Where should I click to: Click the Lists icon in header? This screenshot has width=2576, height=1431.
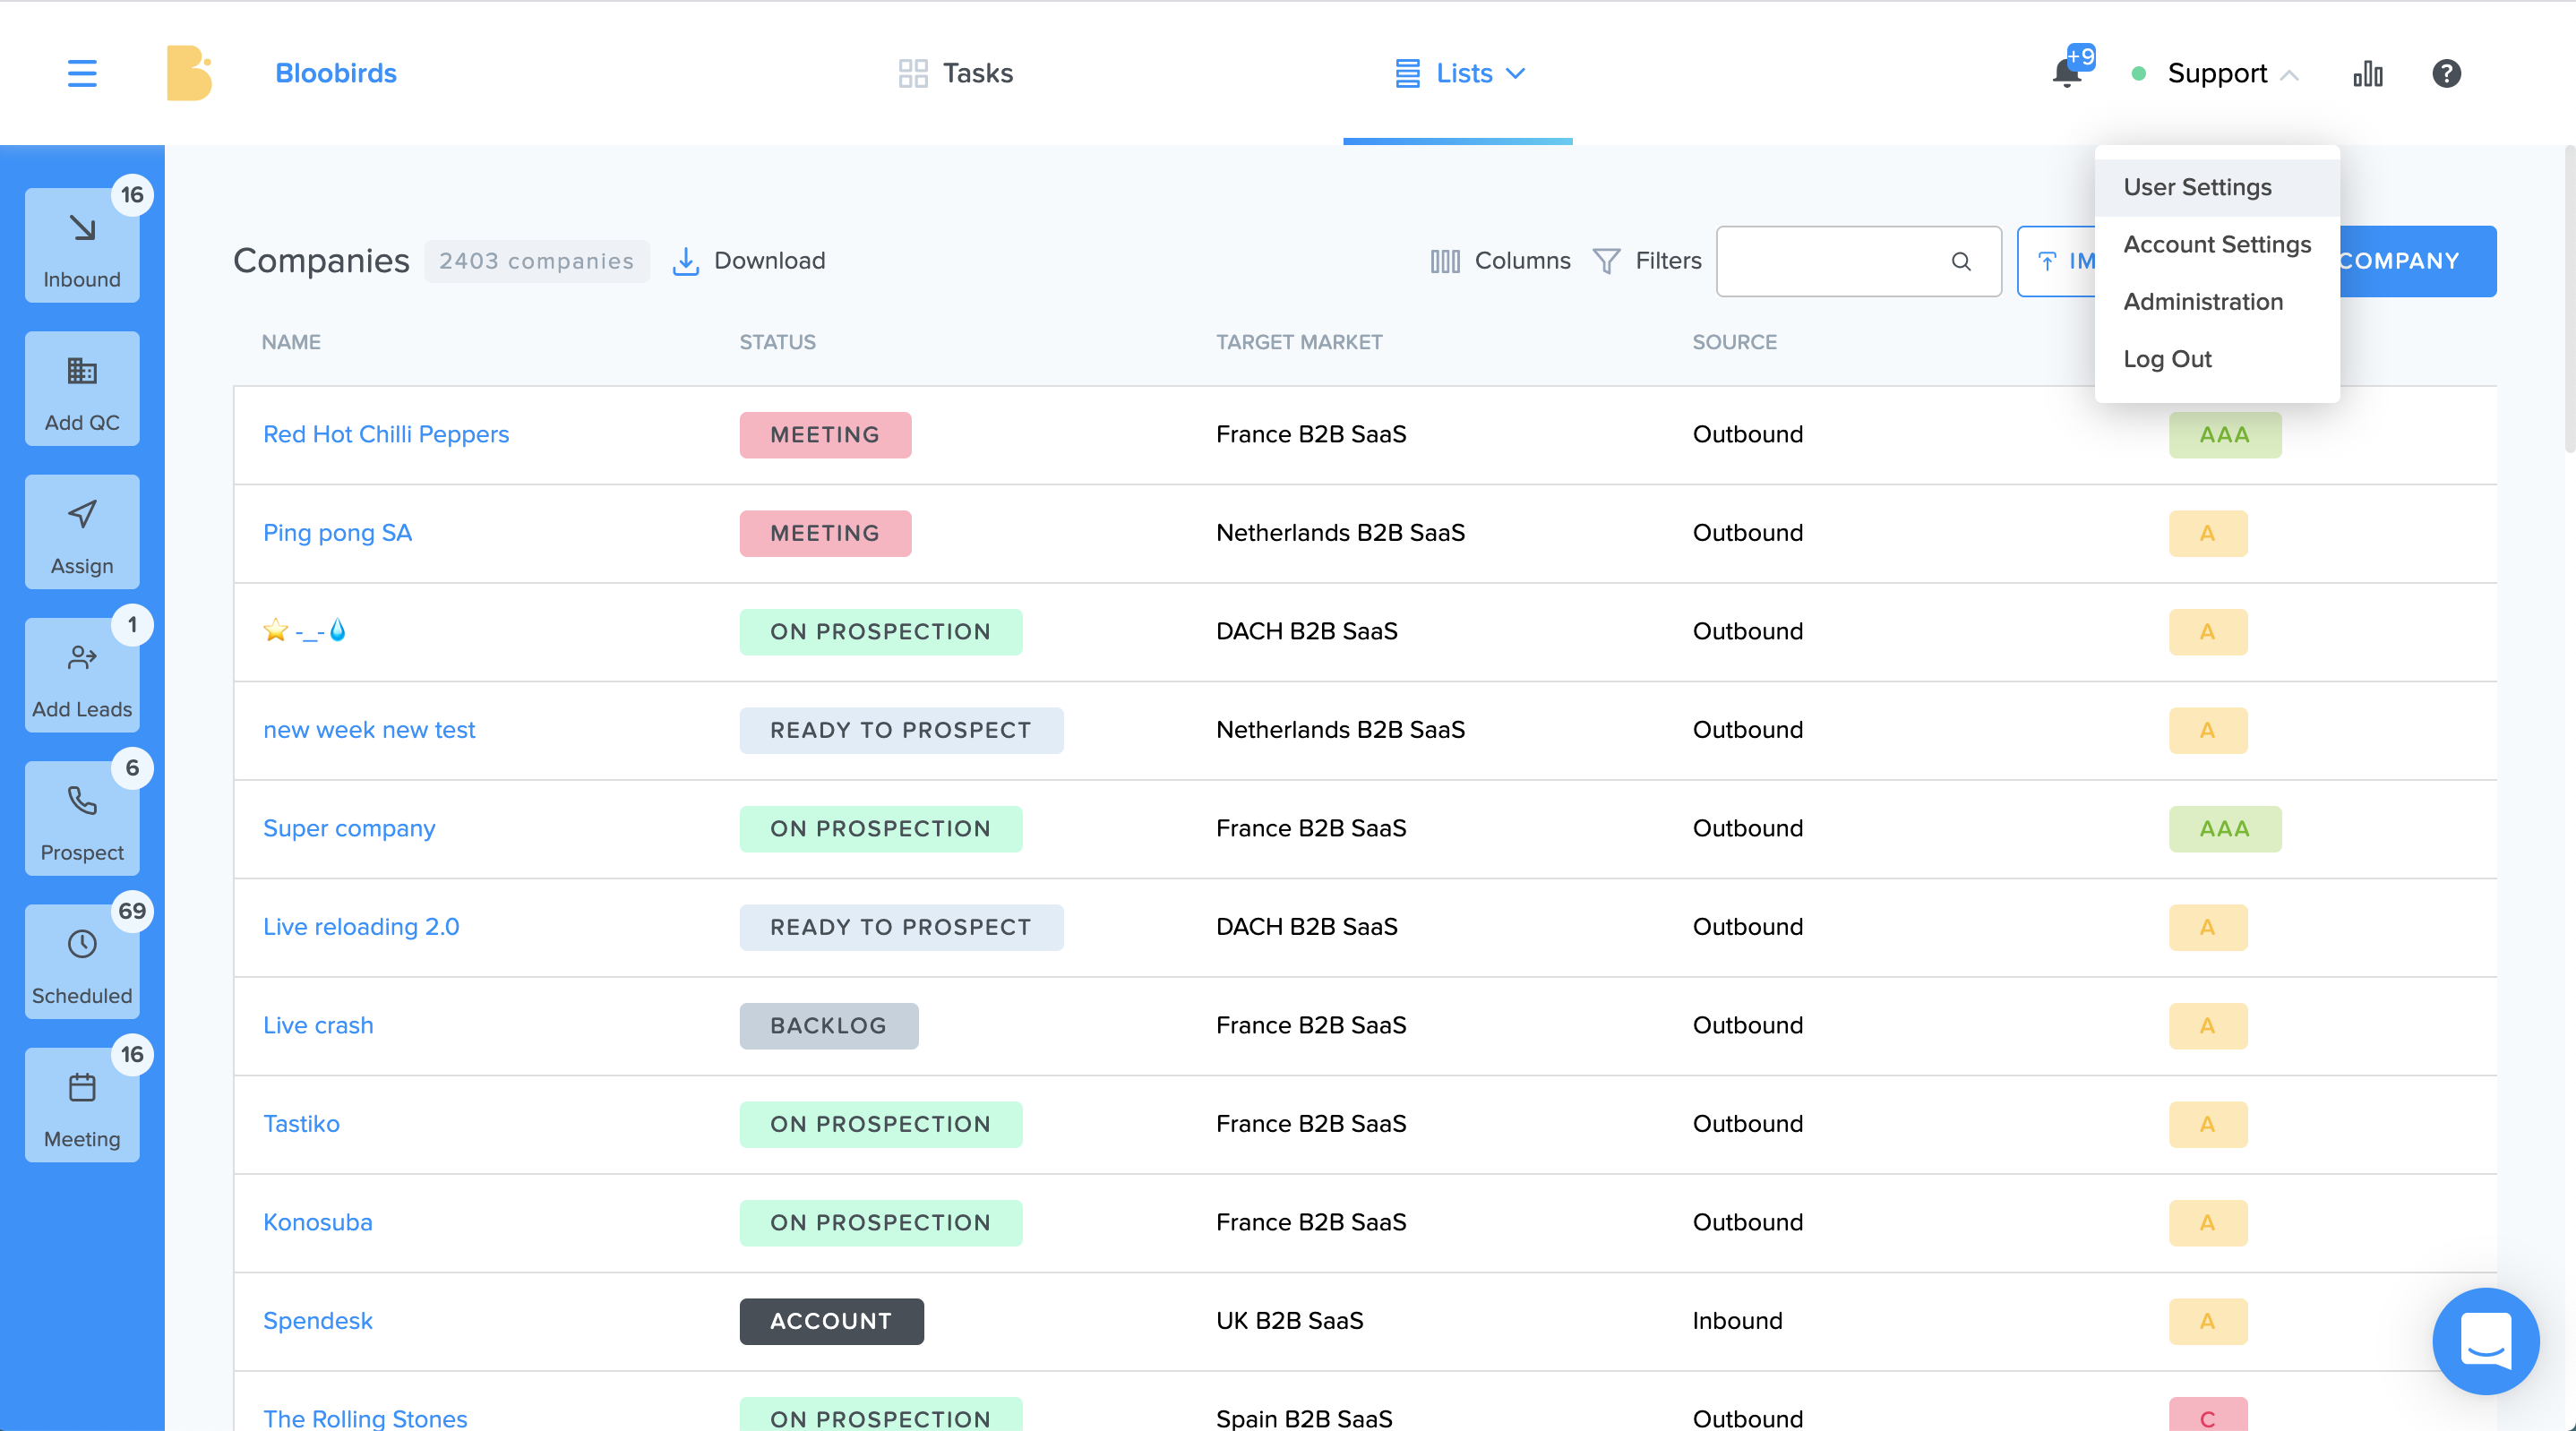[1407, 73]
